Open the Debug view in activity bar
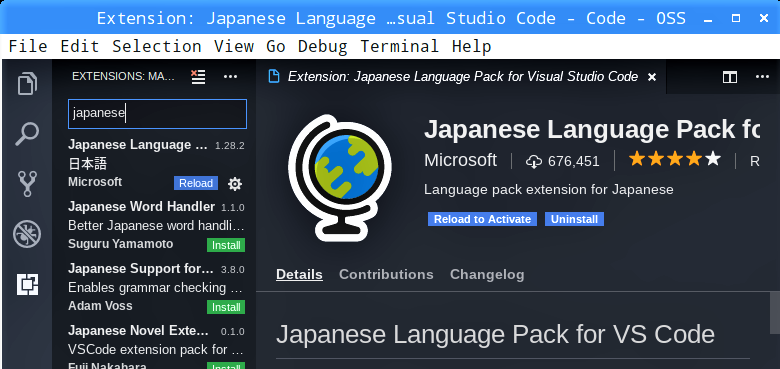This screenshot has height=369, width=780. coord(27,234)
